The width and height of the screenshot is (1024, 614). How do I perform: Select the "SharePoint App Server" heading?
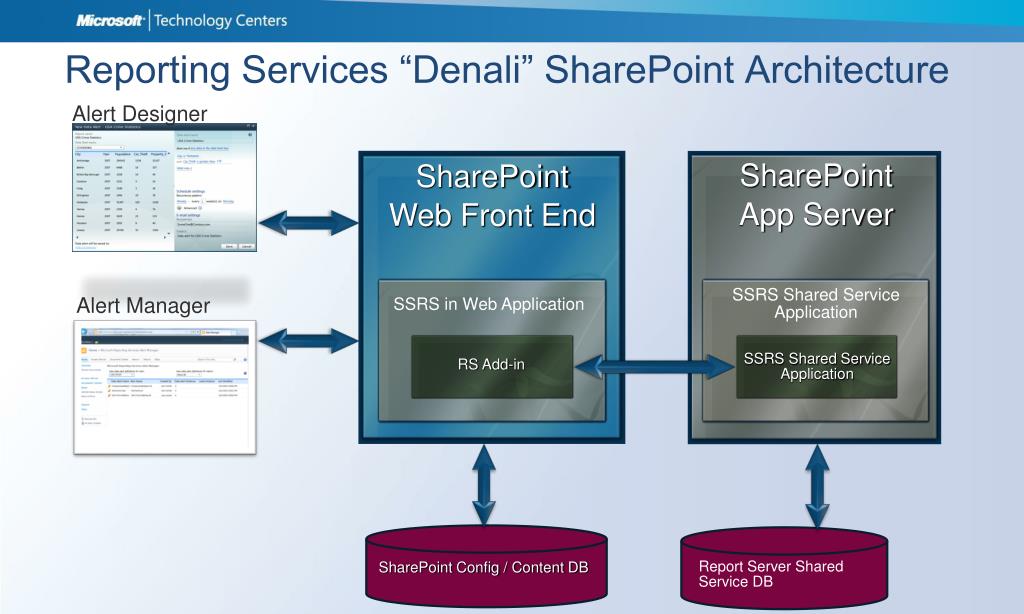coord(816,195)
